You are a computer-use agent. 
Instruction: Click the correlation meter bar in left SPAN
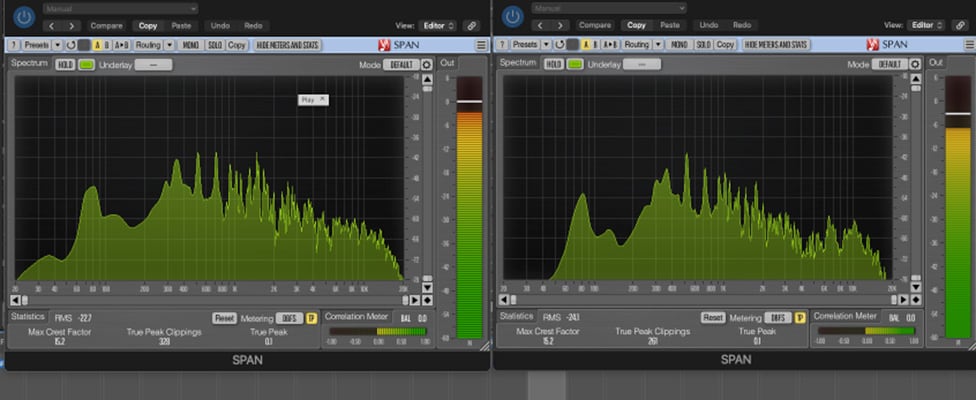(x=378, y=332)
